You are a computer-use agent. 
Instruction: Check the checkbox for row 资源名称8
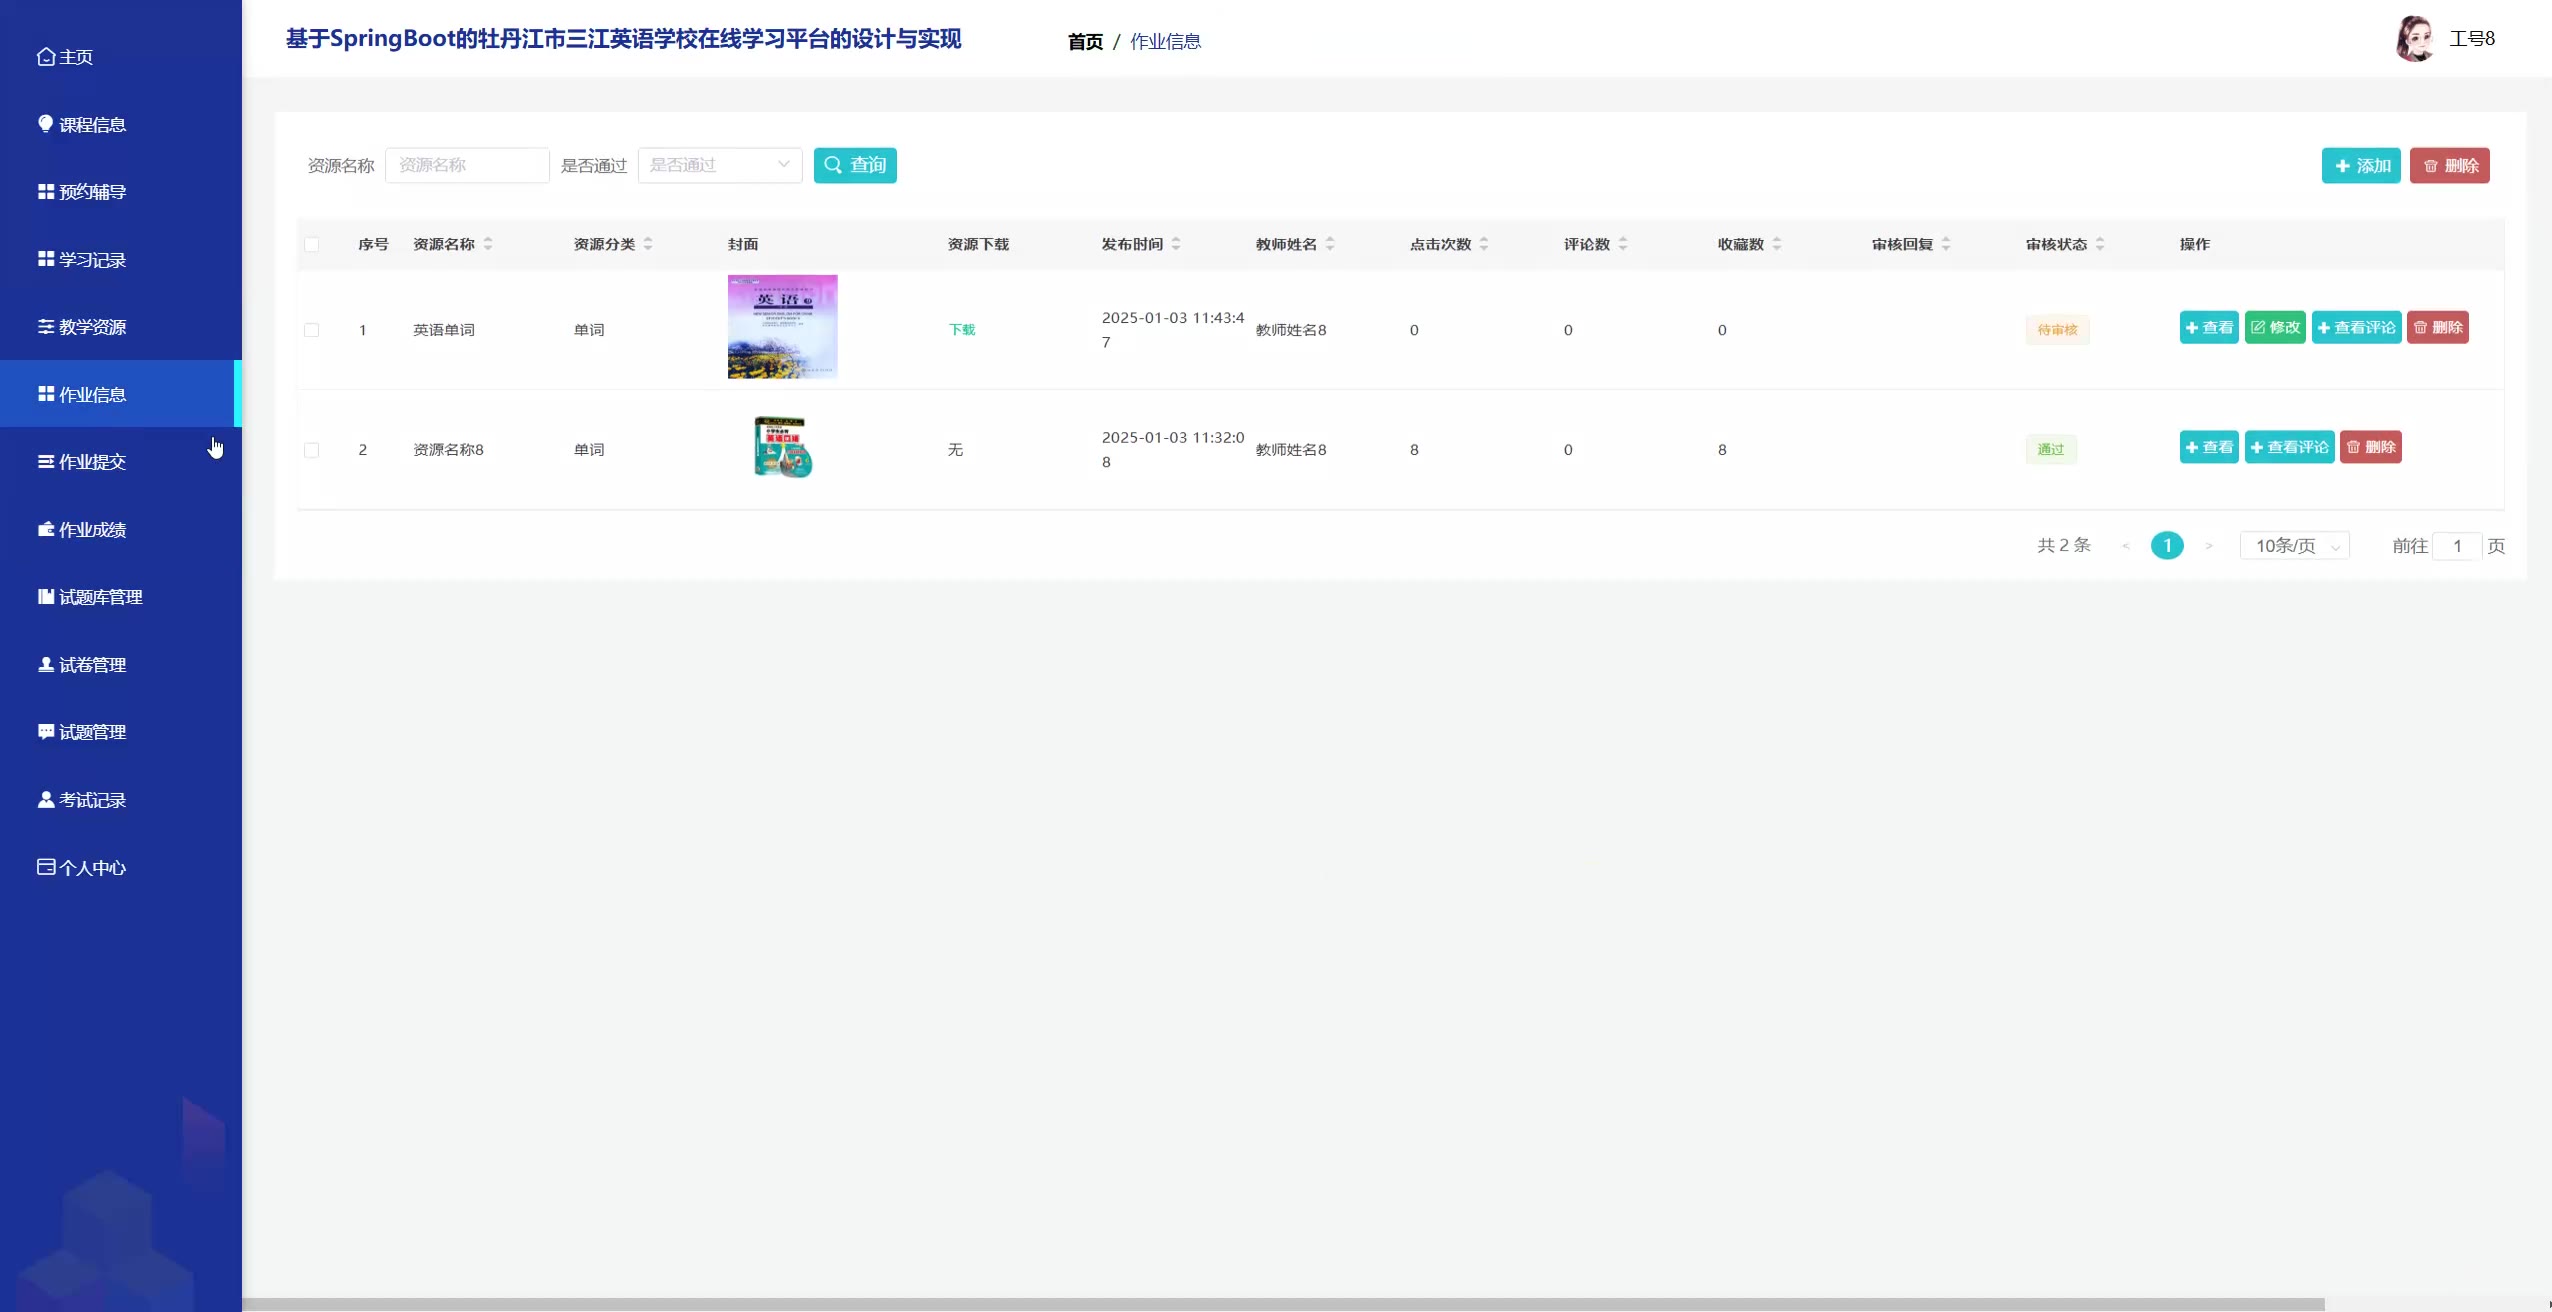pos(312,450)
